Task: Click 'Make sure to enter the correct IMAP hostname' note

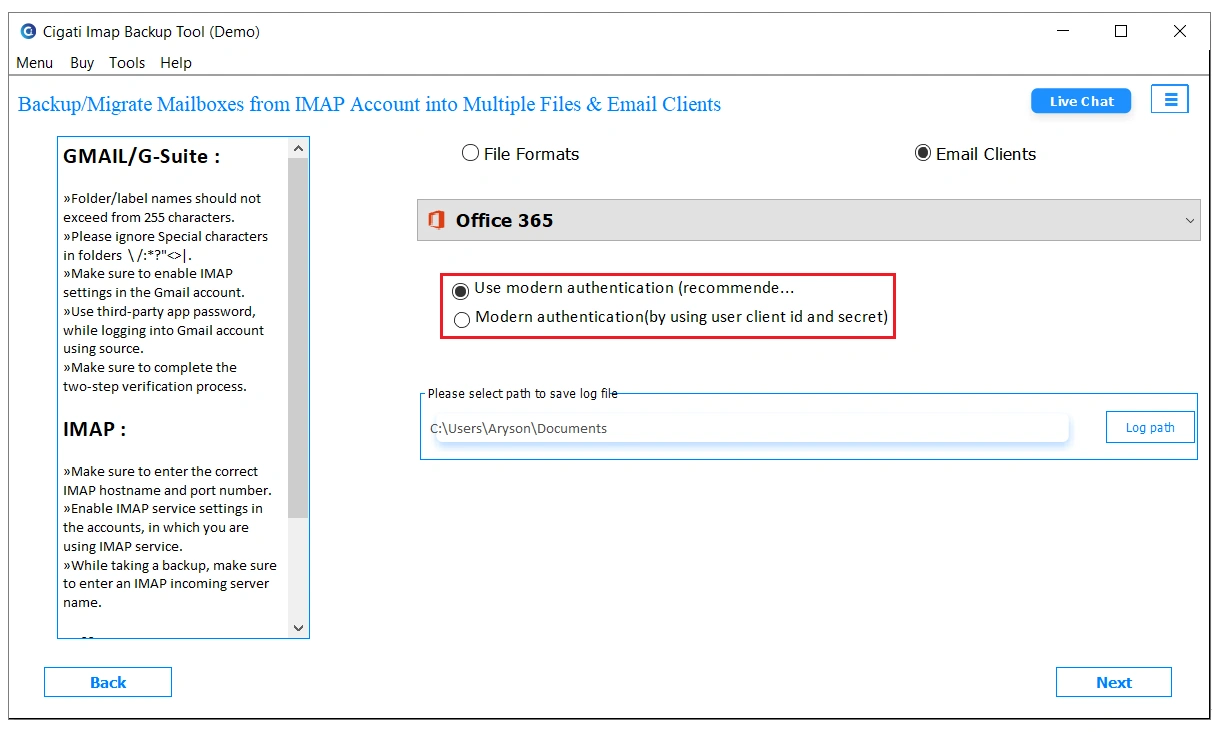Action: click(167, 481)
